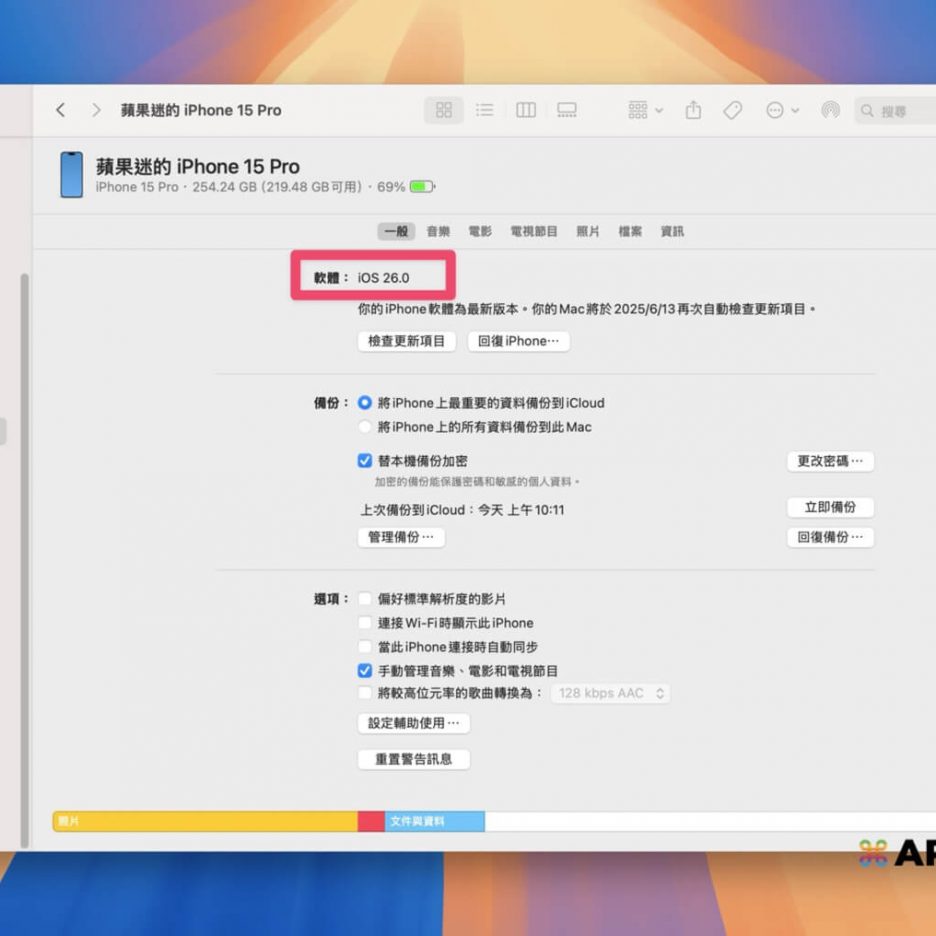This screenshot has height=936, width=936.
Task: Open the more actions ellipsis menu
Action: coord(782,110)
